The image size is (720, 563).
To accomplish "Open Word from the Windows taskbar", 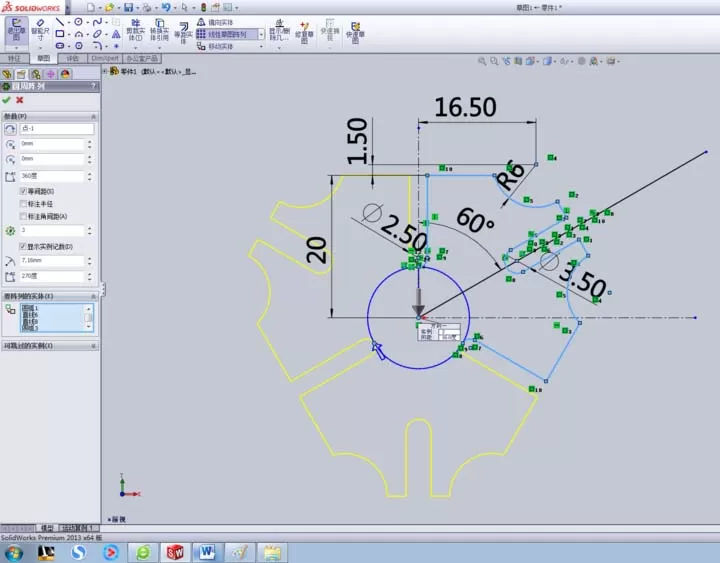I will point(207,552).
